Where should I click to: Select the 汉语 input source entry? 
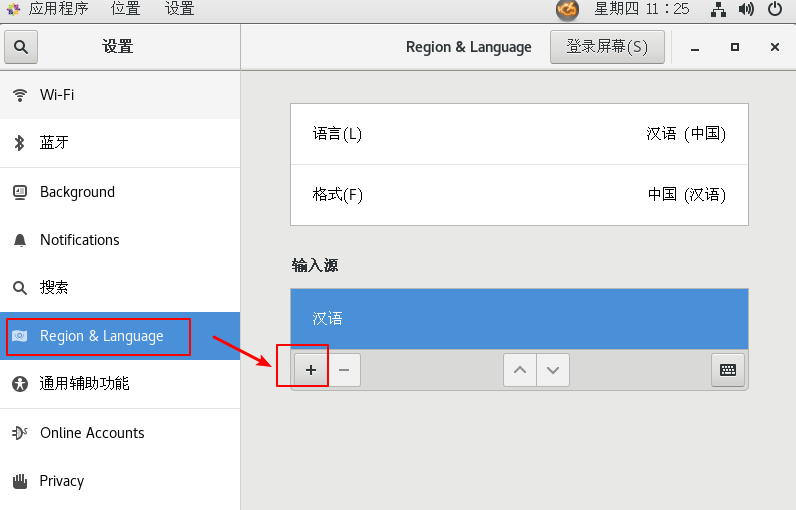tap(519, 319)
